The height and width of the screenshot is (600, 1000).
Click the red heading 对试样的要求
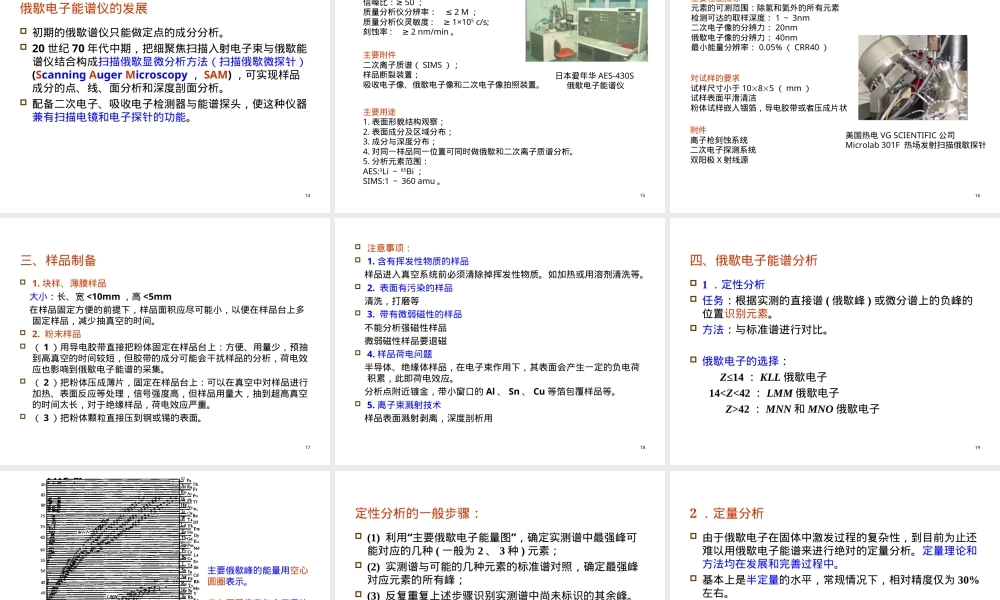[715, 78]
